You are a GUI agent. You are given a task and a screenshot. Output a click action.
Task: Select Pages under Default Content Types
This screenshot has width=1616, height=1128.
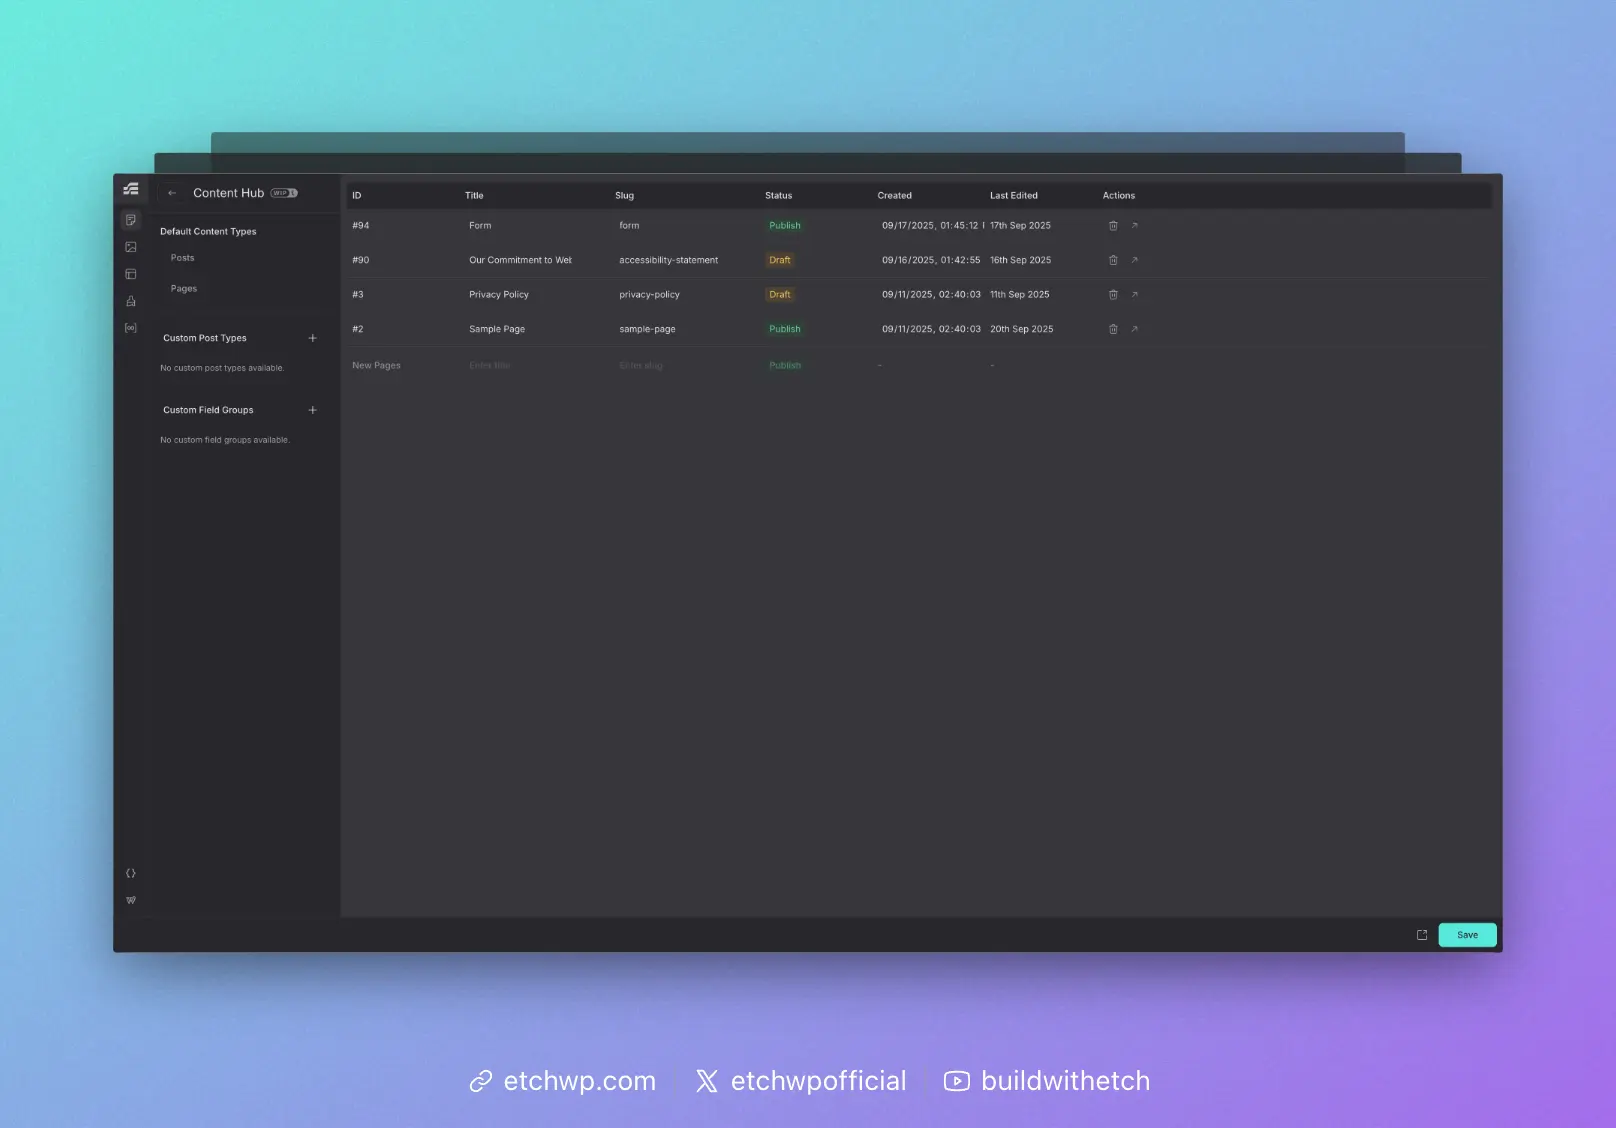[x=184, y=289]
